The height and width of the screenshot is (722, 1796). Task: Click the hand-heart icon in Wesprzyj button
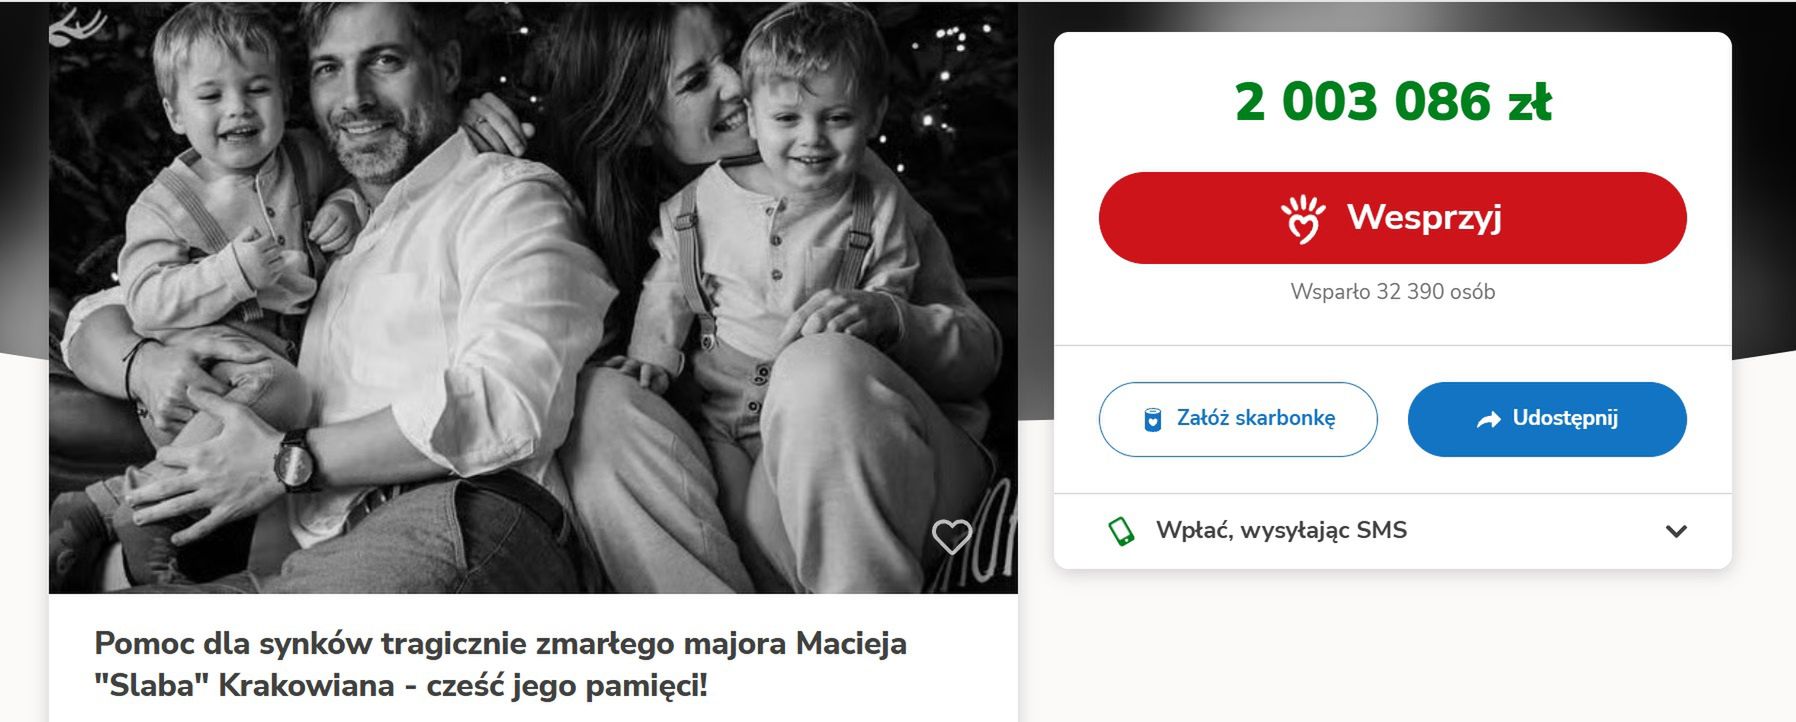[1303, 219]
